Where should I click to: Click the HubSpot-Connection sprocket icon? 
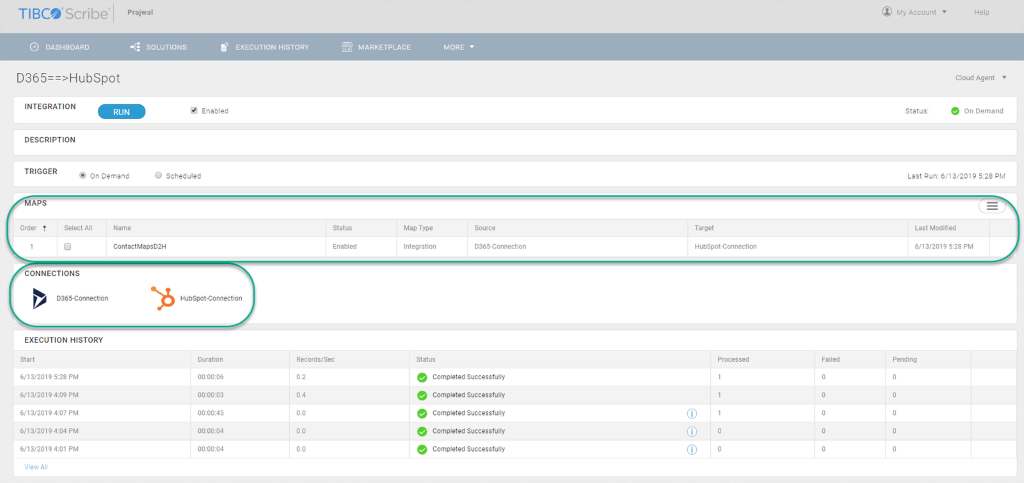click(x=163, y=298)
